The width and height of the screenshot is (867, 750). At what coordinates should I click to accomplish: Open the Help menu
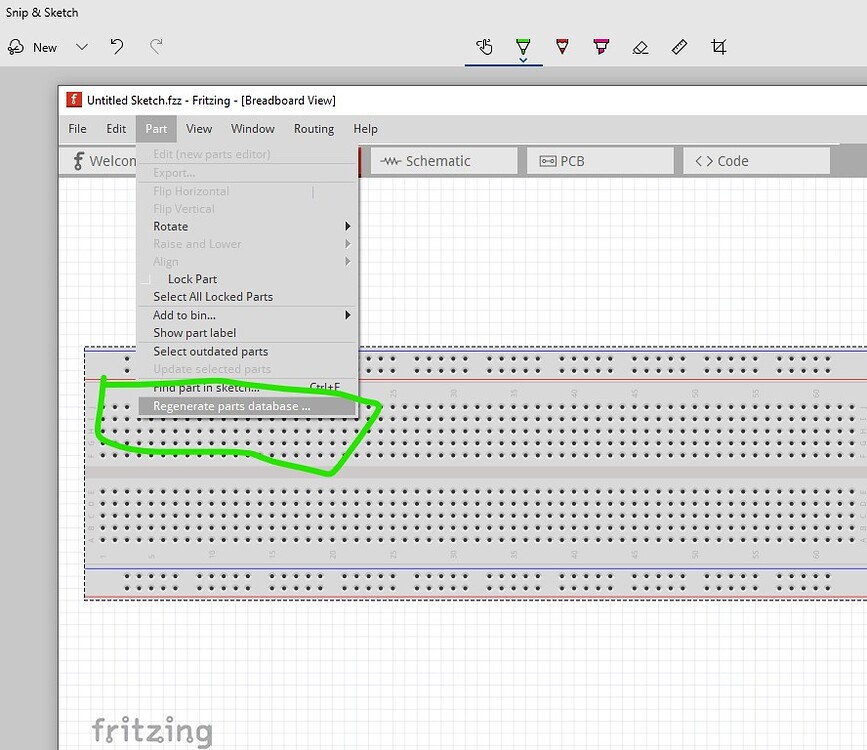365,129
